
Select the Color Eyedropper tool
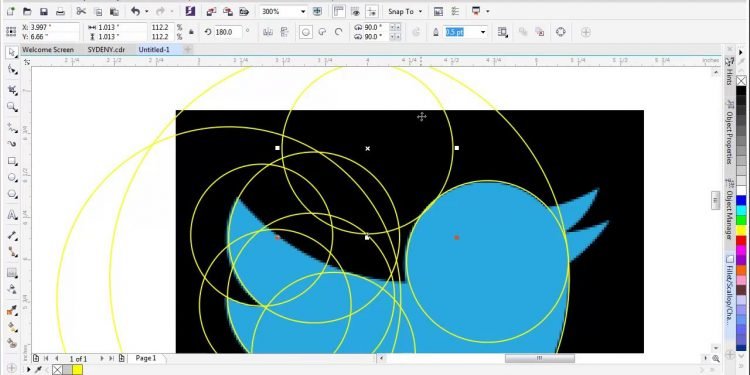[12, 311]
